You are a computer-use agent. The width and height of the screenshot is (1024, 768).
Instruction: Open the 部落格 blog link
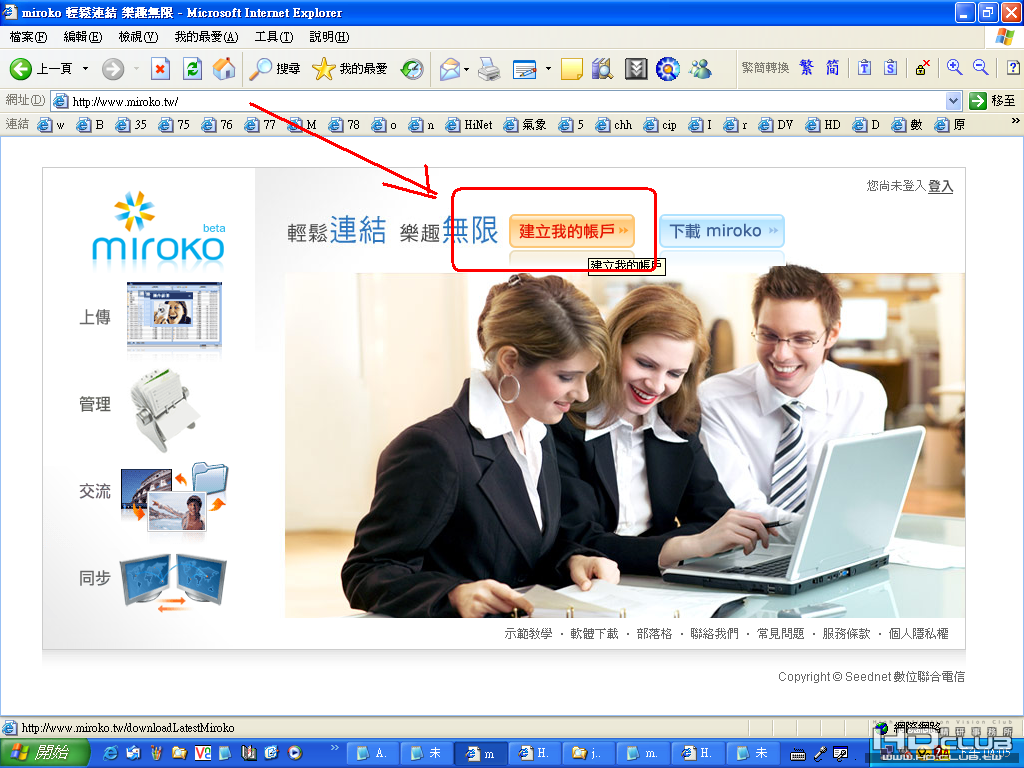[654, 633]
